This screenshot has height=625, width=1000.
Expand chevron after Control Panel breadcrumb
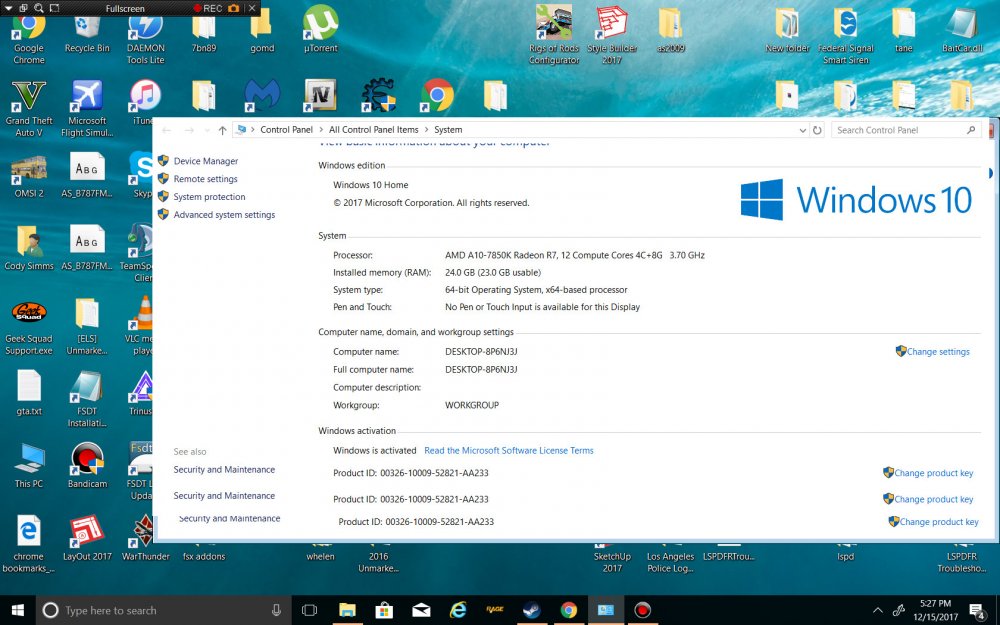coord(321,129)
